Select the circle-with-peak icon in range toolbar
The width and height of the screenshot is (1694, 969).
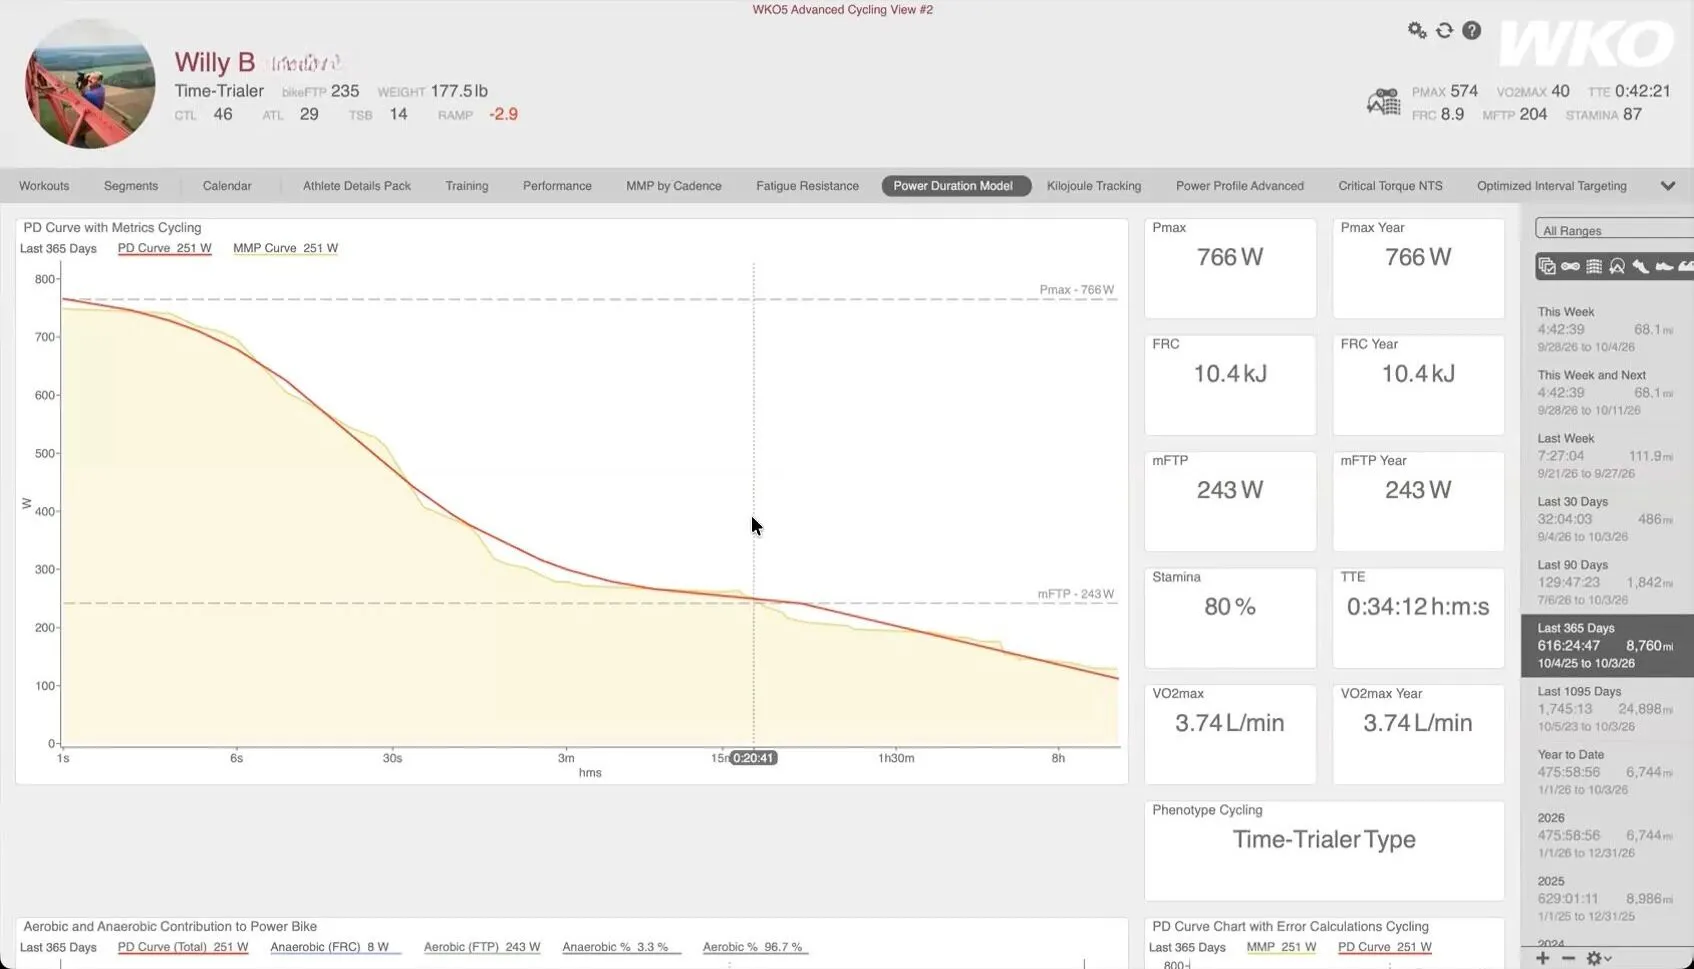click(x=1617, y=266)
